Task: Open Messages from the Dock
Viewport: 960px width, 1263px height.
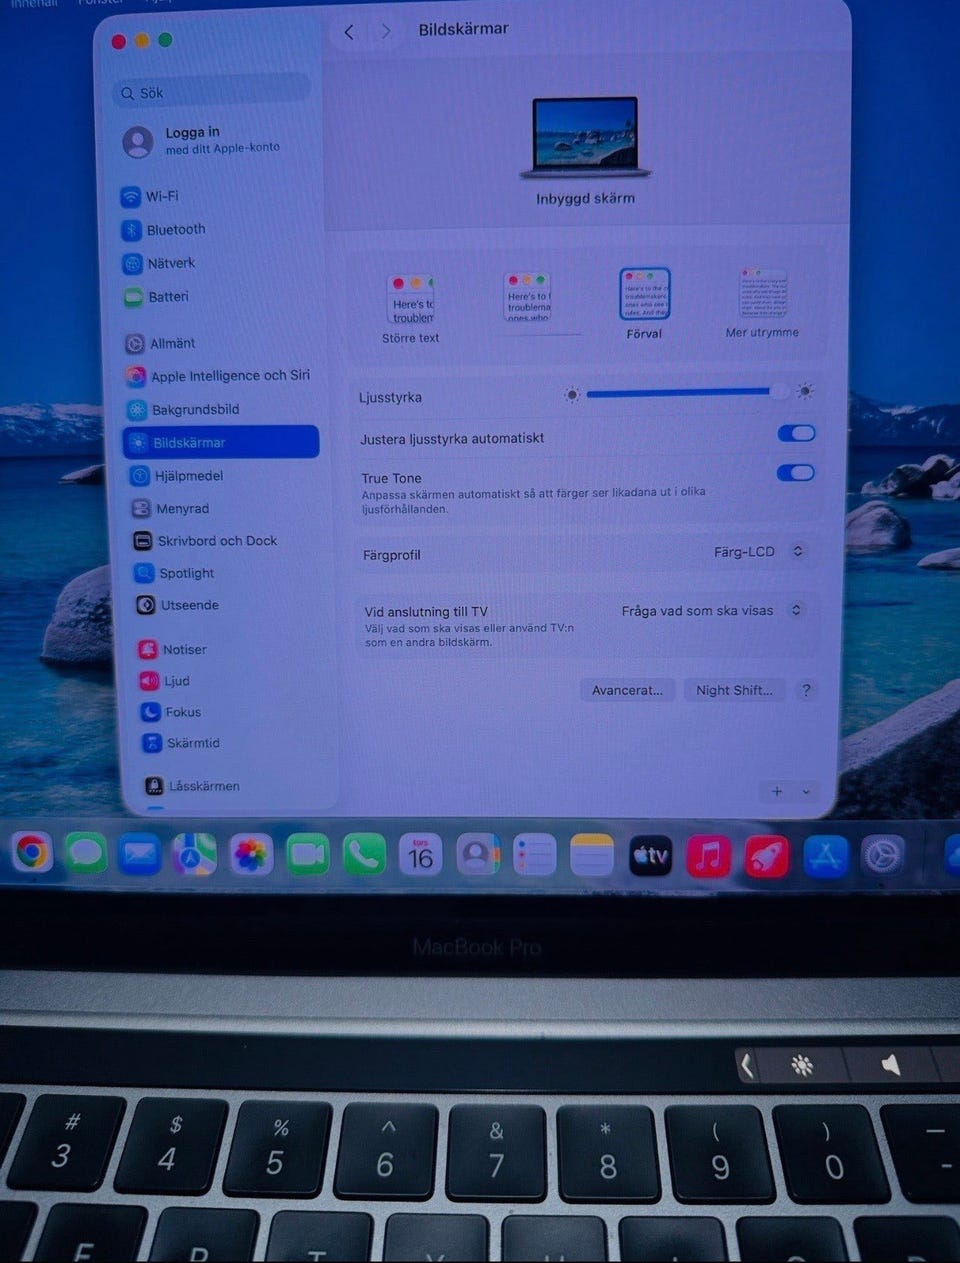Action: pyautogui.click(x=86, y=854)
